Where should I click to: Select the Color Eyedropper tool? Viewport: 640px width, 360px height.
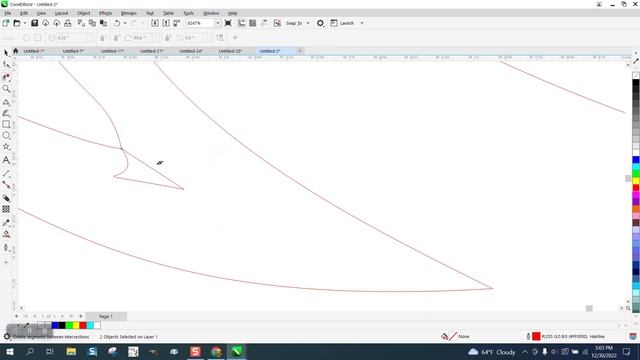(x=6, y=222)
